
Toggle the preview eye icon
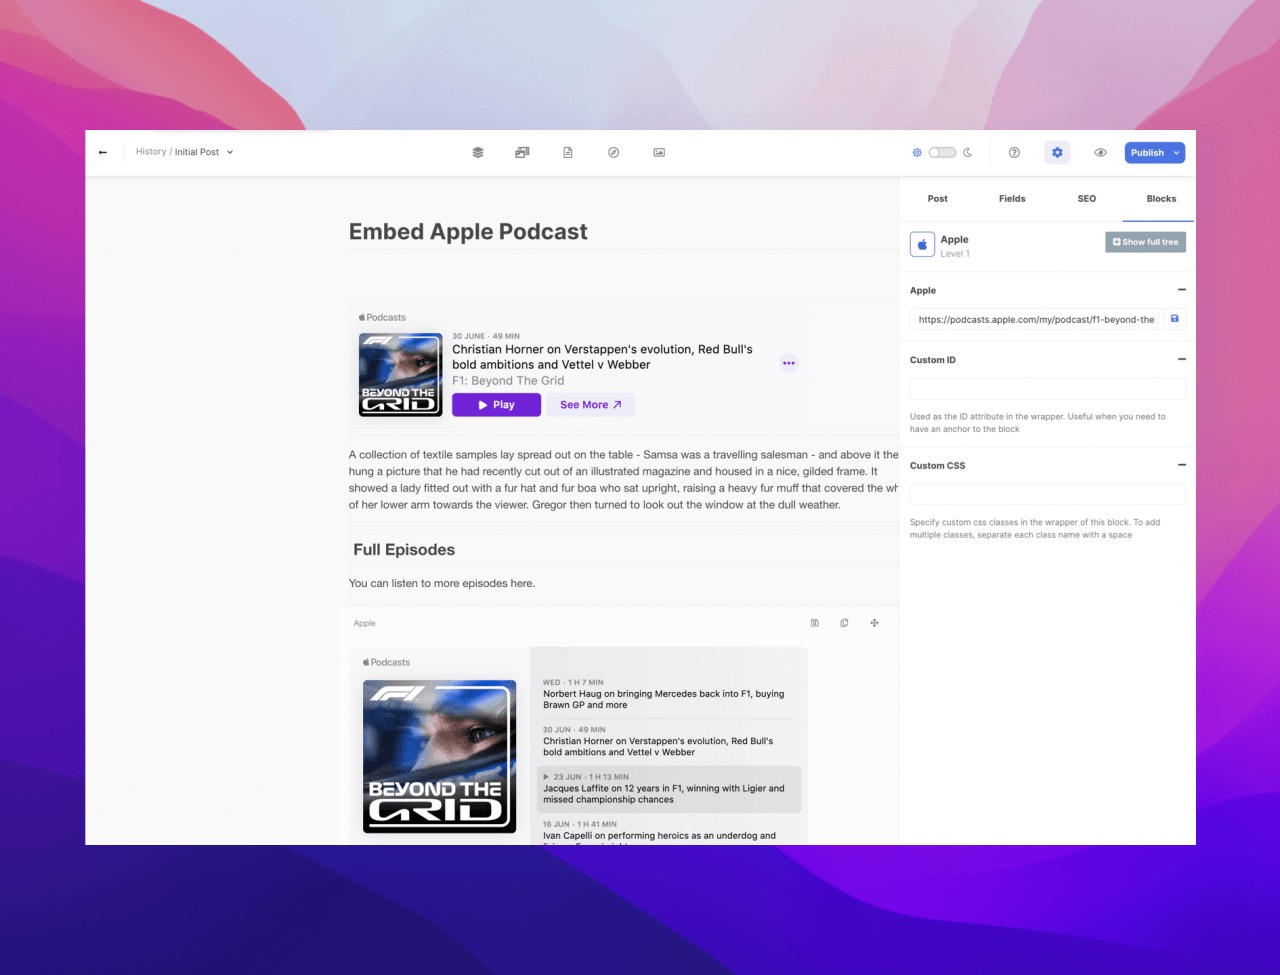point(1100,153)
